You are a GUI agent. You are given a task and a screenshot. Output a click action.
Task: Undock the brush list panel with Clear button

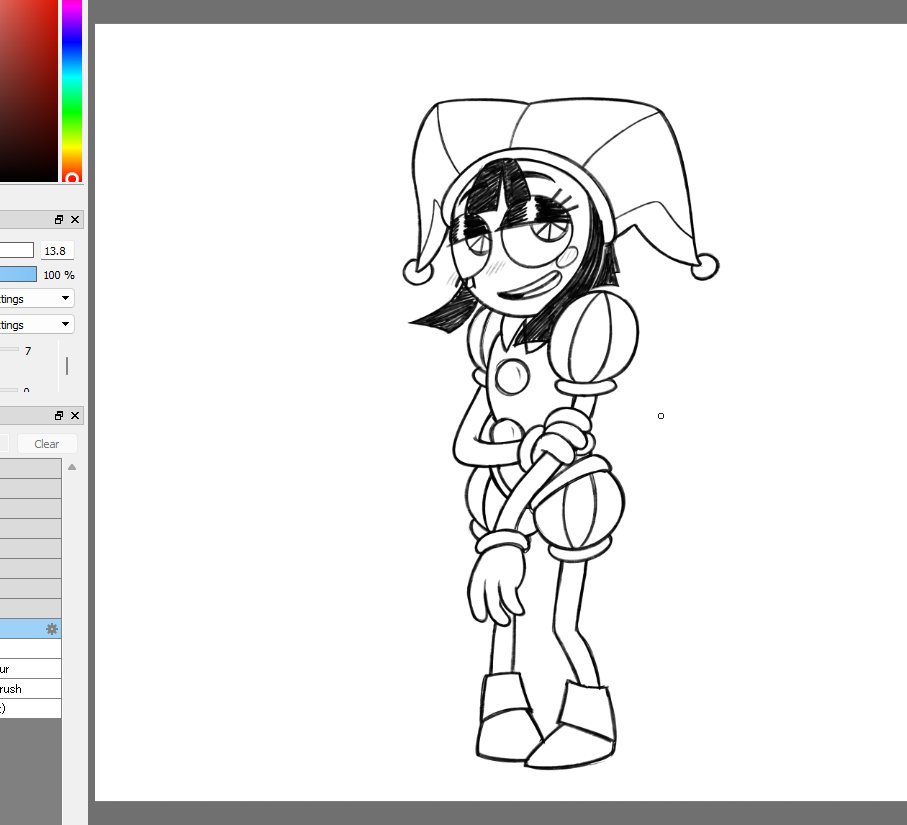58,415
